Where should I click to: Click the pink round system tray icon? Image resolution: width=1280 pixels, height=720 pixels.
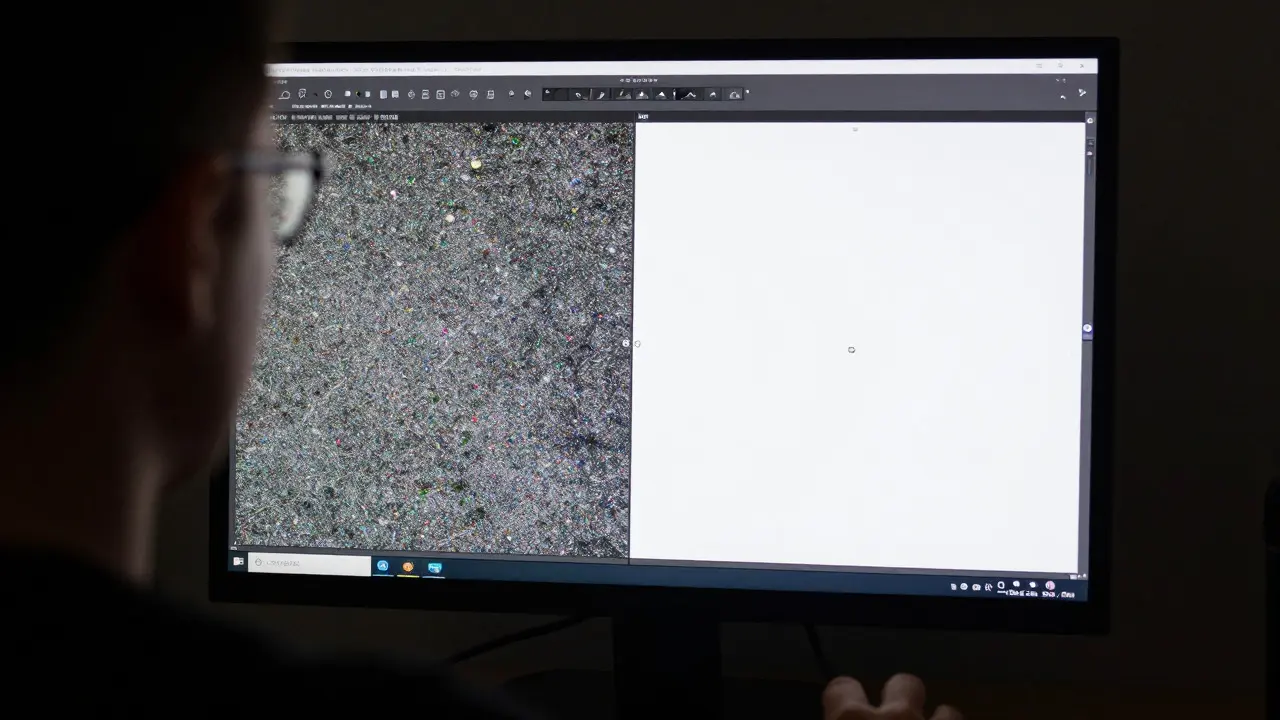tap(1050, 585)
